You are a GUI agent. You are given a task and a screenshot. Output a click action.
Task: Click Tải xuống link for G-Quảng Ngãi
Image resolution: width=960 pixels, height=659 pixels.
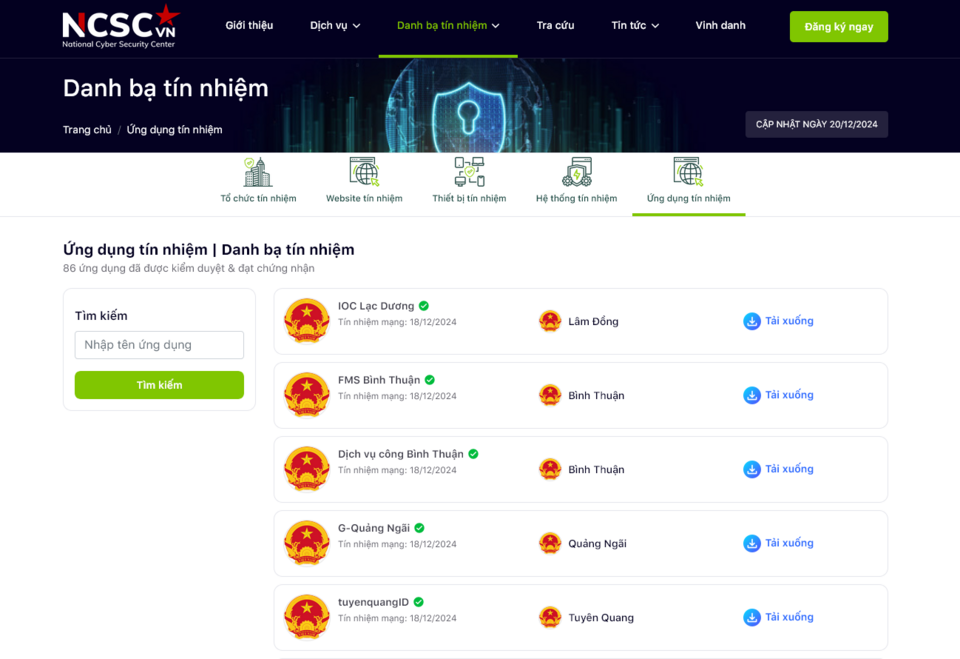coord(789,543)
